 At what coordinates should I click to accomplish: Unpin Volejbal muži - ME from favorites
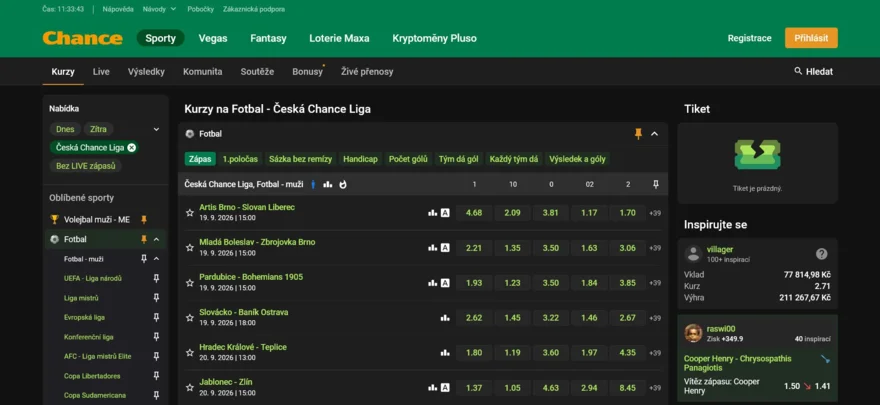click(144, 219)
